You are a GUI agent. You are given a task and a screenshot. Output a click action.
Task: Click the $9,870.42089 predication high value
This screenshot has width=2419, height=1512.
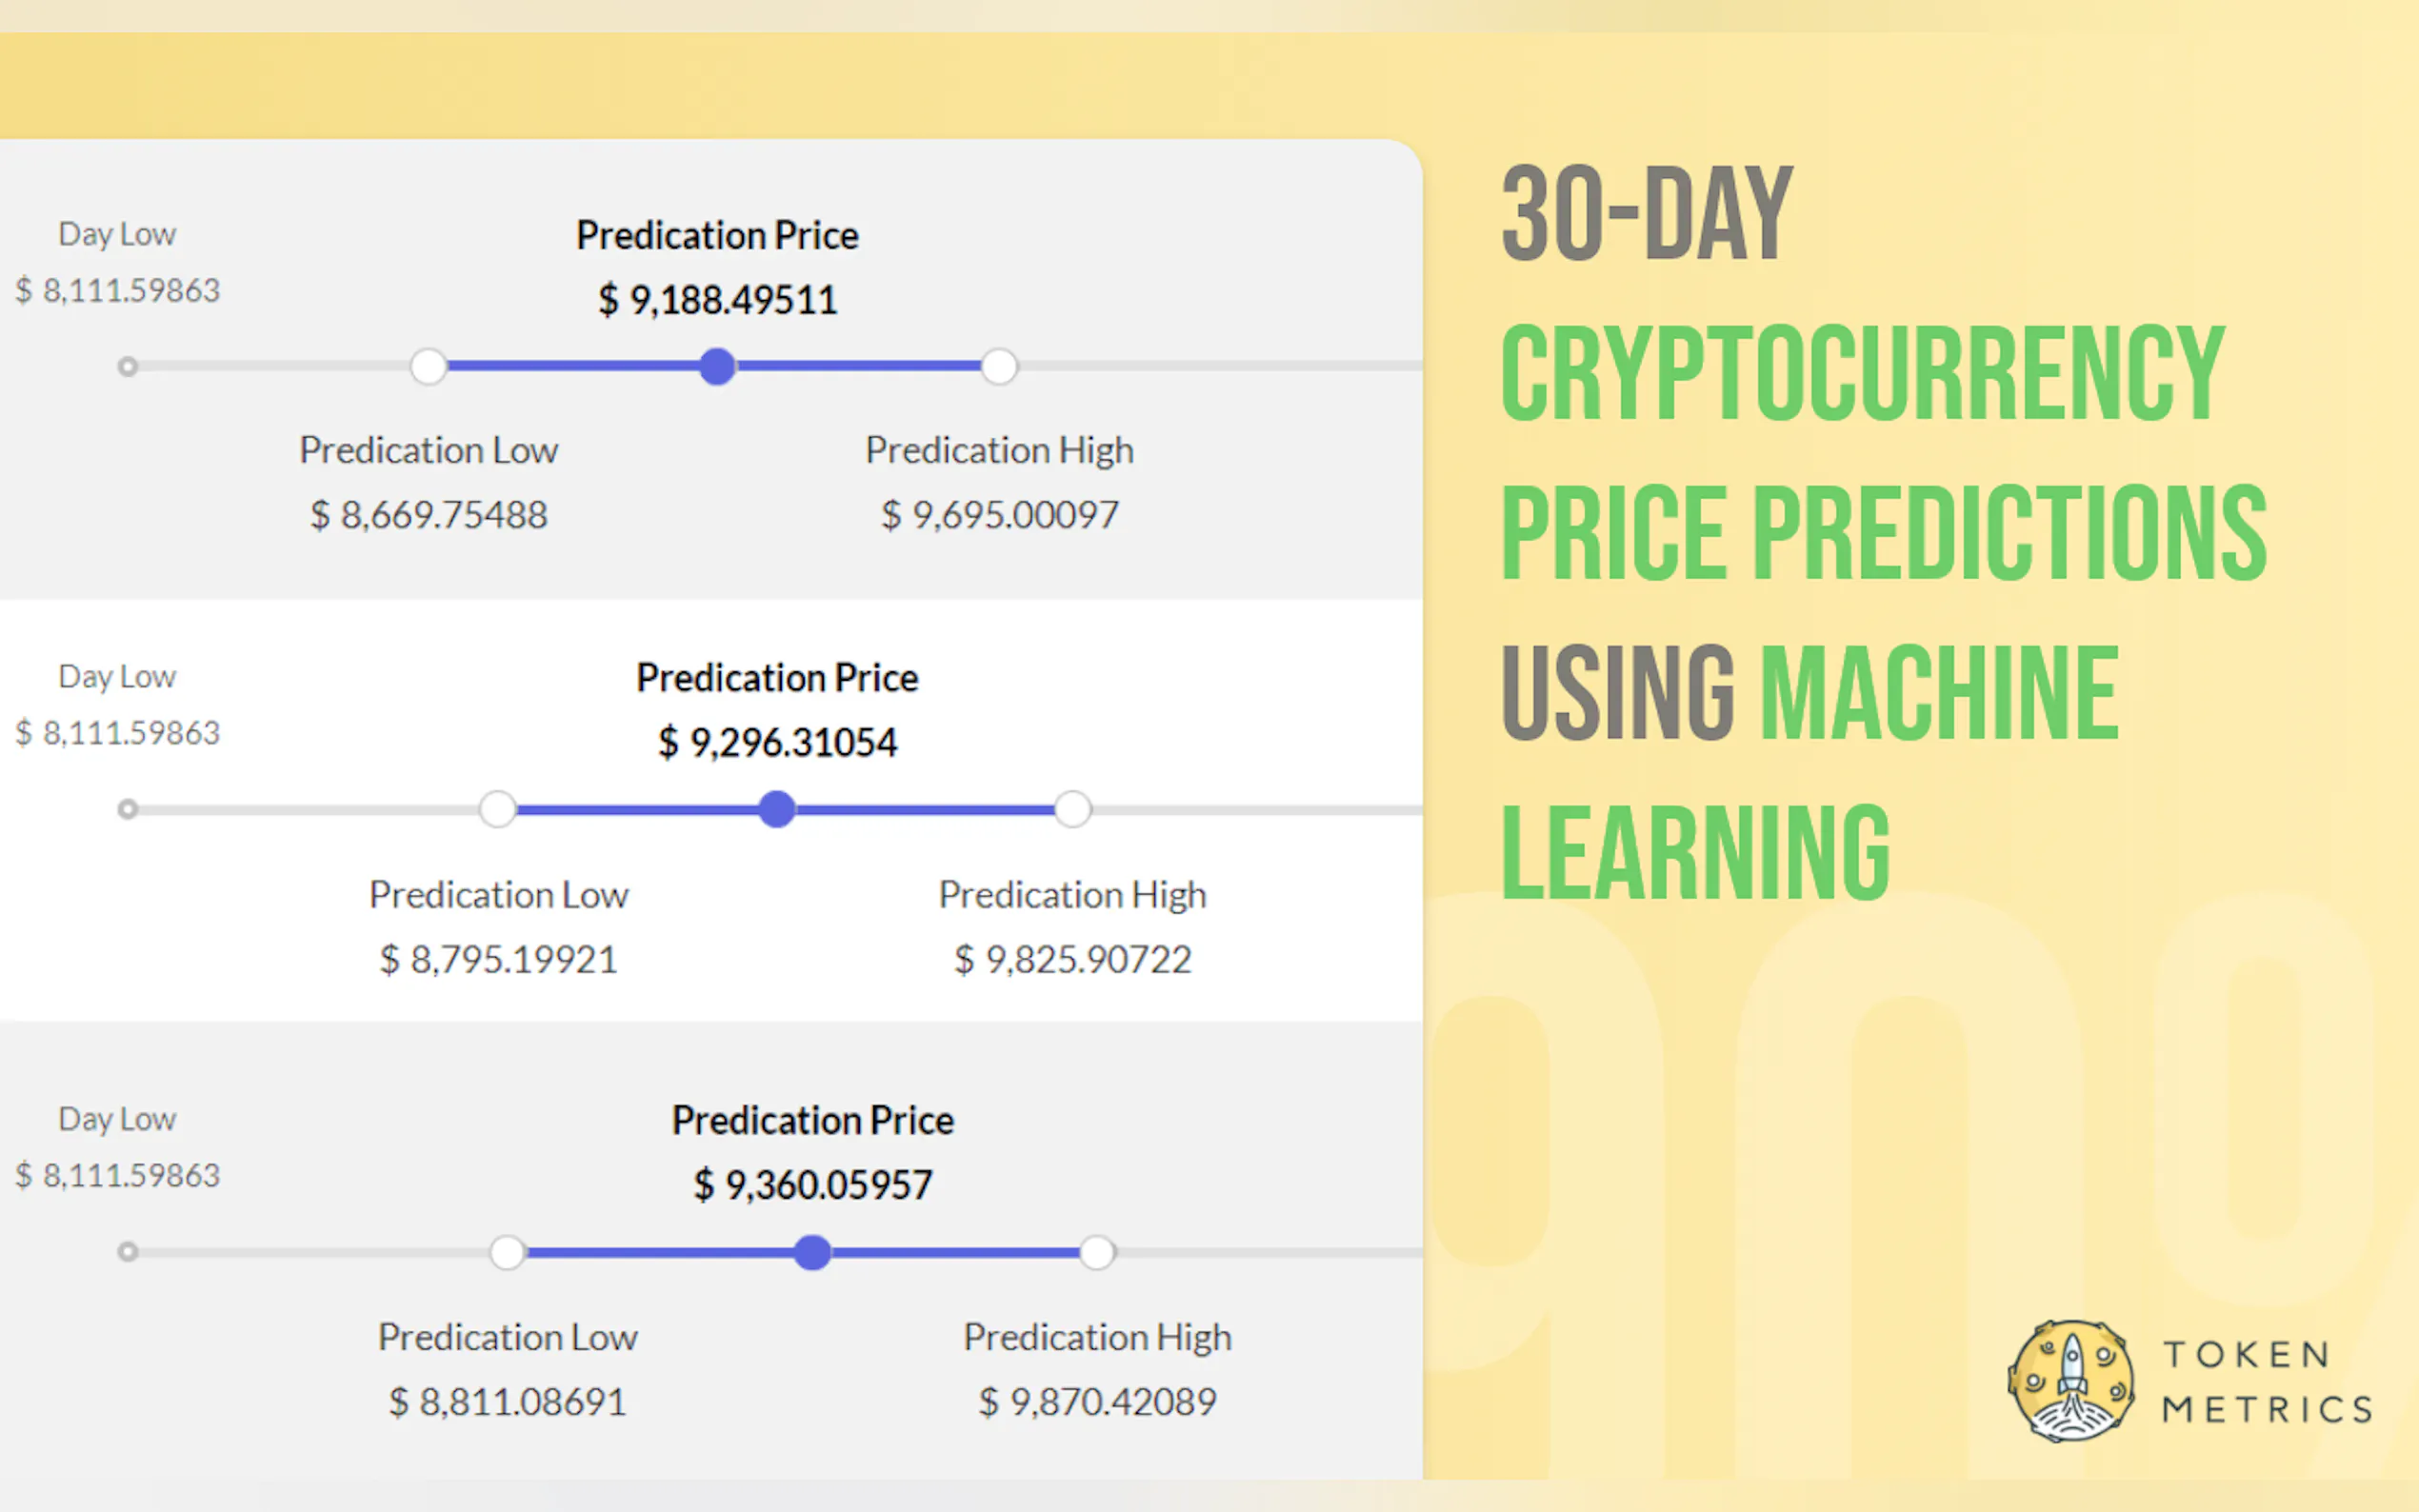(x=1097, y=1402)
